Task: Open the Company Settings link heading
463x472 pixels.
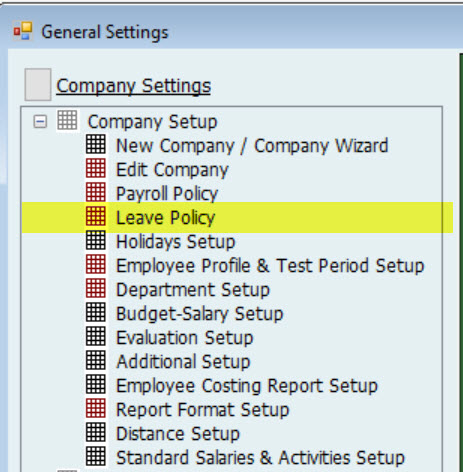Action: (x=133, y=86)
